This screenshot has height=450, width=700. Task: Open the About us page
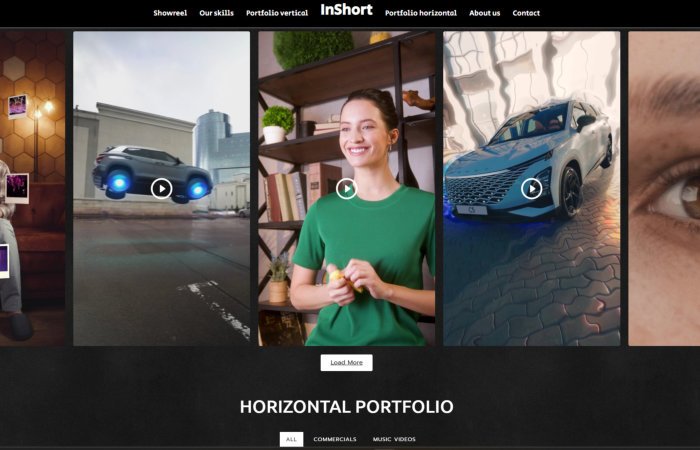(x=484, y=13)
